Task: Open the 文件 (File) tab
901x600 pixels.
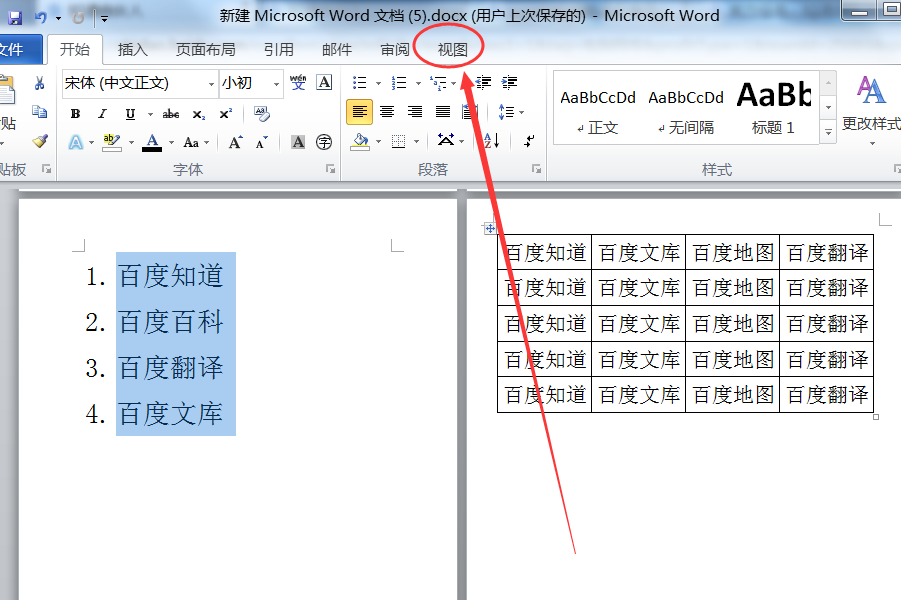Action: point(19,50)
